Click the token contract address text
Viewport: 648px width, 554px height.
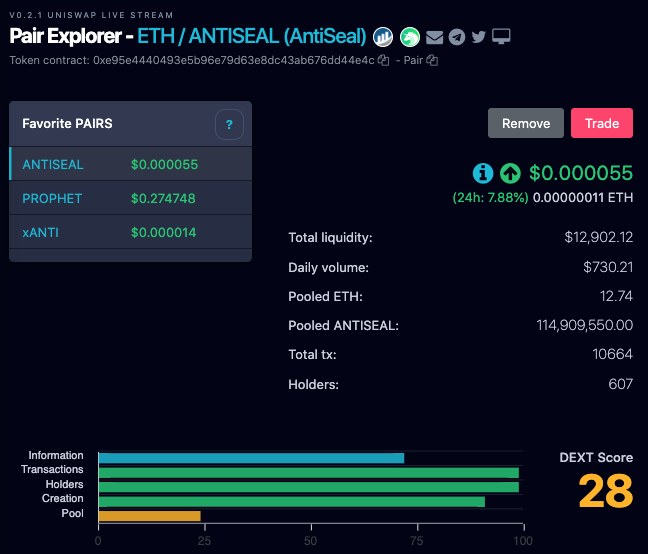click(233, 60)
